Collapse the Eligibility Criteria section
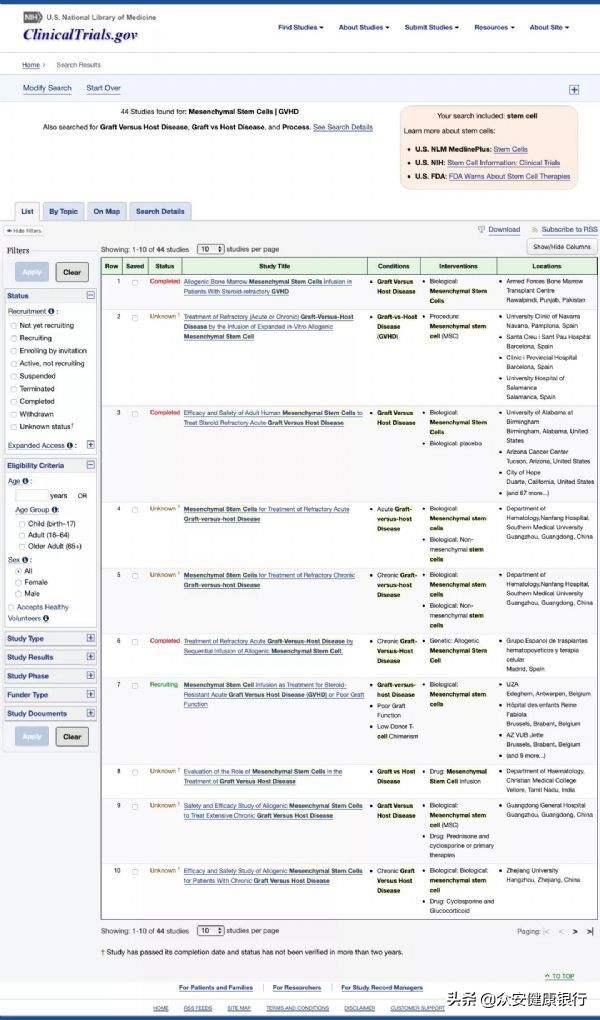The width and height of the screenshot is (600, 1020). [x=90, y=465]
